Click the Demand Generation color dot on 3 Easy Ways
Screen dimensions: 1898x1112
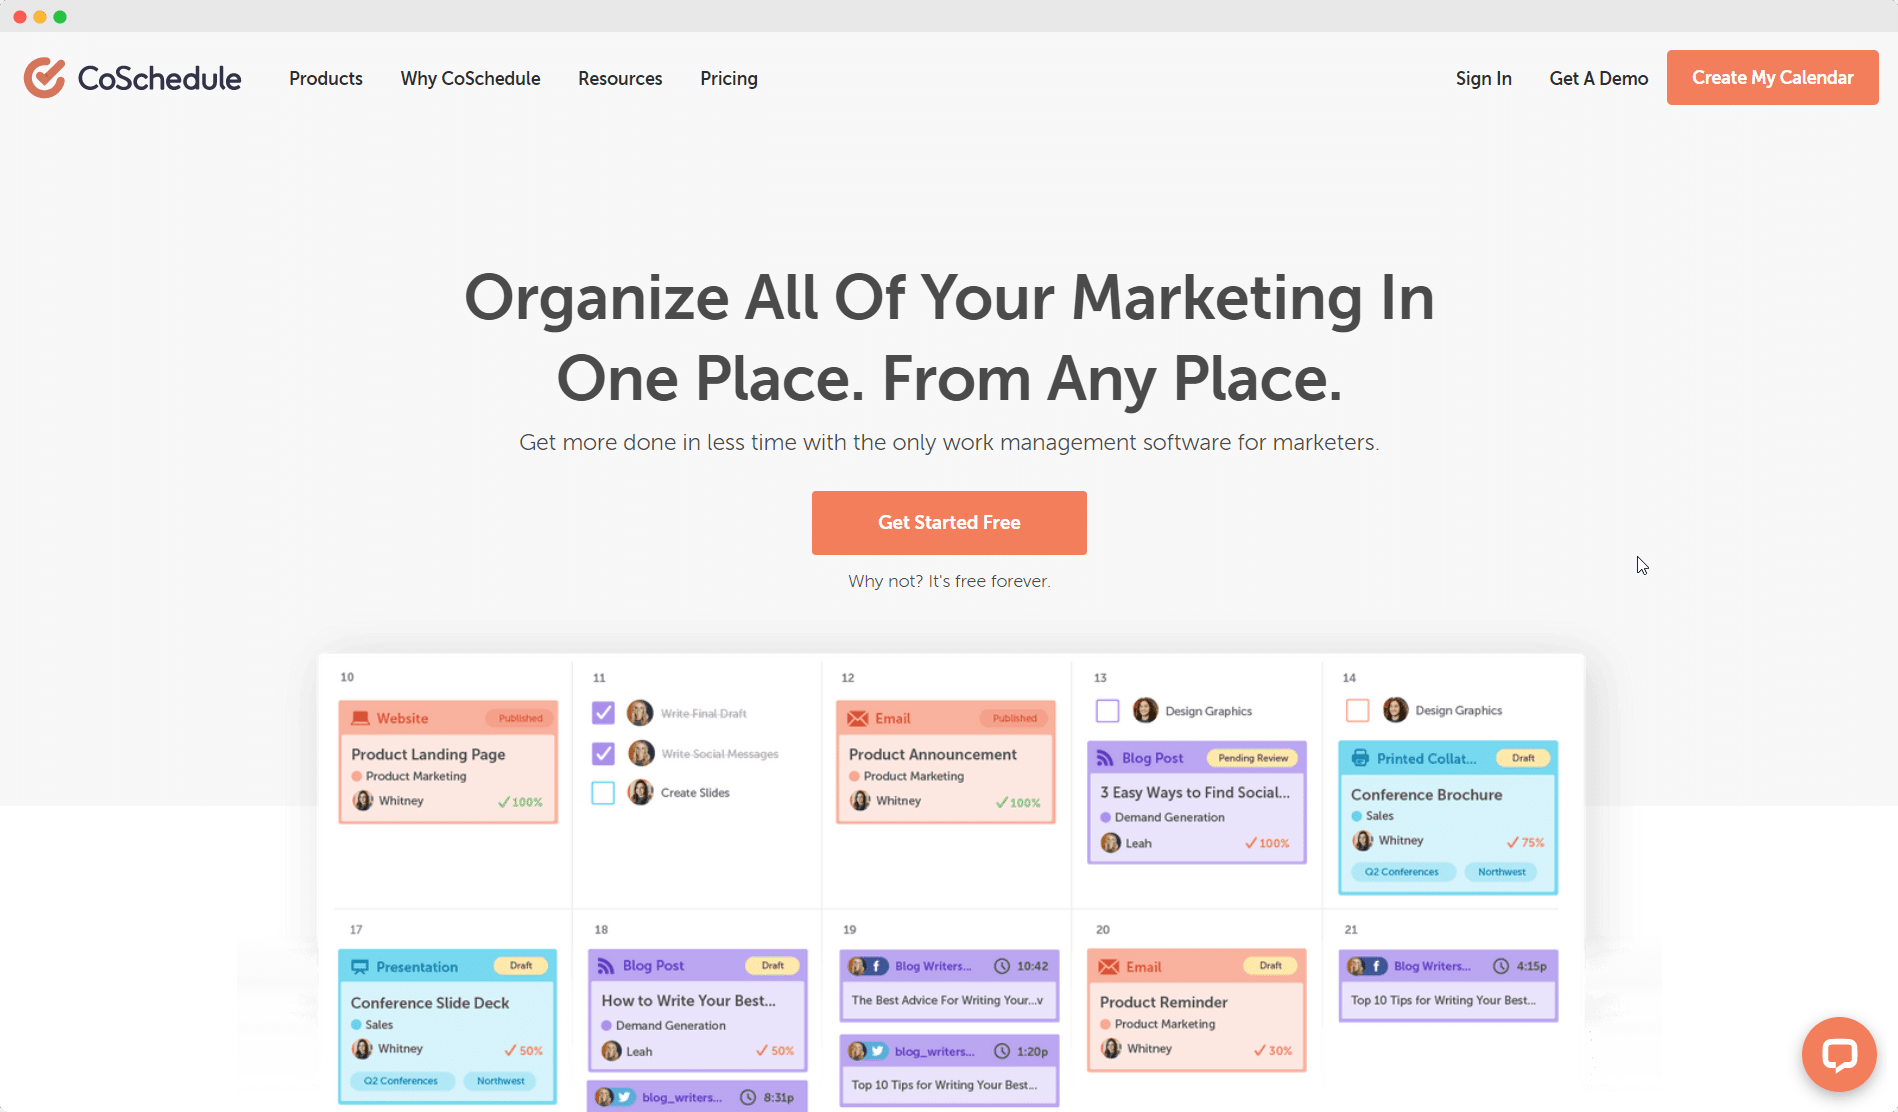[x=1105, y=817]
